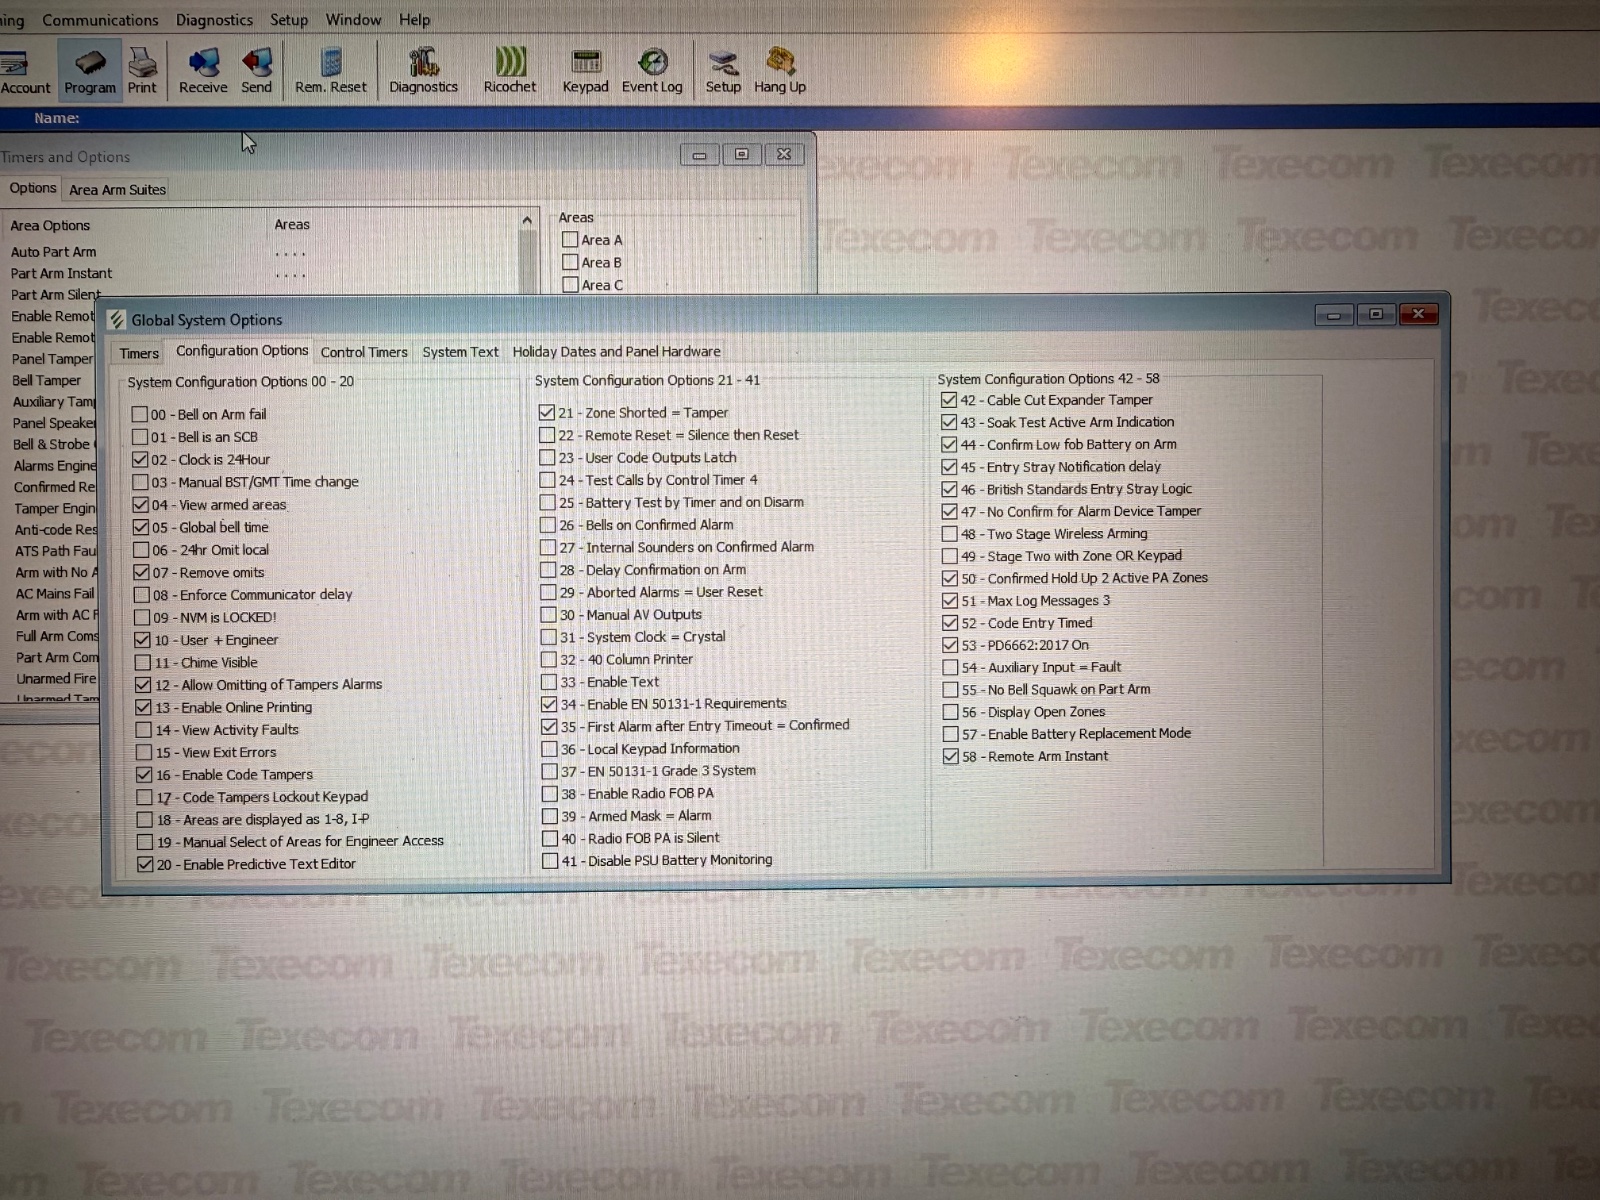Click the Print toolbar icon
Screen dimensions: 1600x1200
(142, 70)
